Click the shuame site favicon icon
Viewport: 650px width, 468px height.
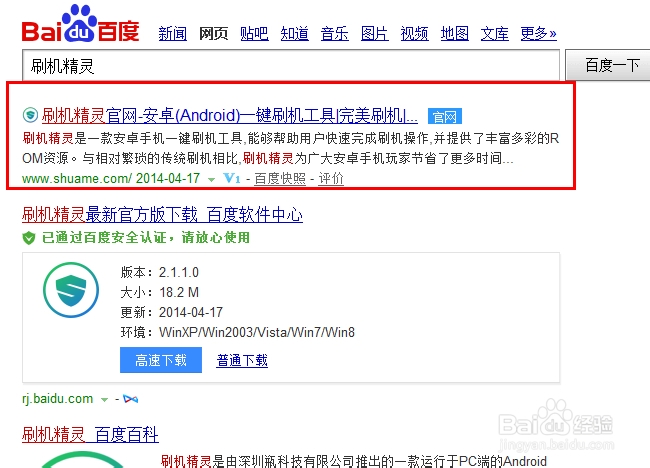(30, 115)
